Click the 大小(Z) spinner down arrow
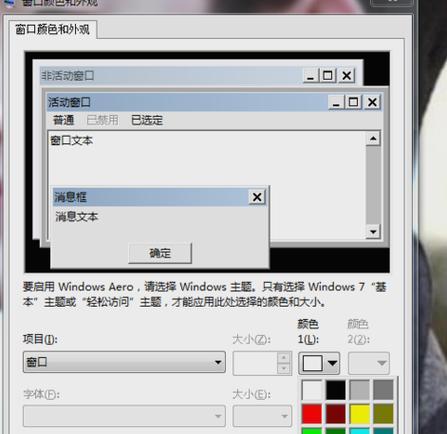Screen dimensions: 447x434 (x=284, y=368)
